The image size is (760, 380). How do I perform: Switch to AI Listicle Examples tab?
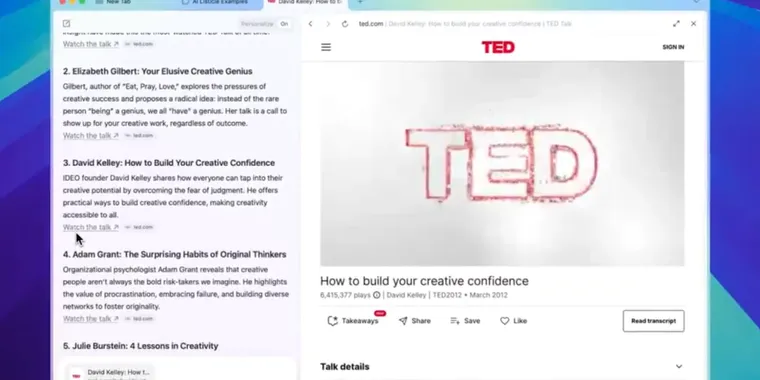pos(216,2)
